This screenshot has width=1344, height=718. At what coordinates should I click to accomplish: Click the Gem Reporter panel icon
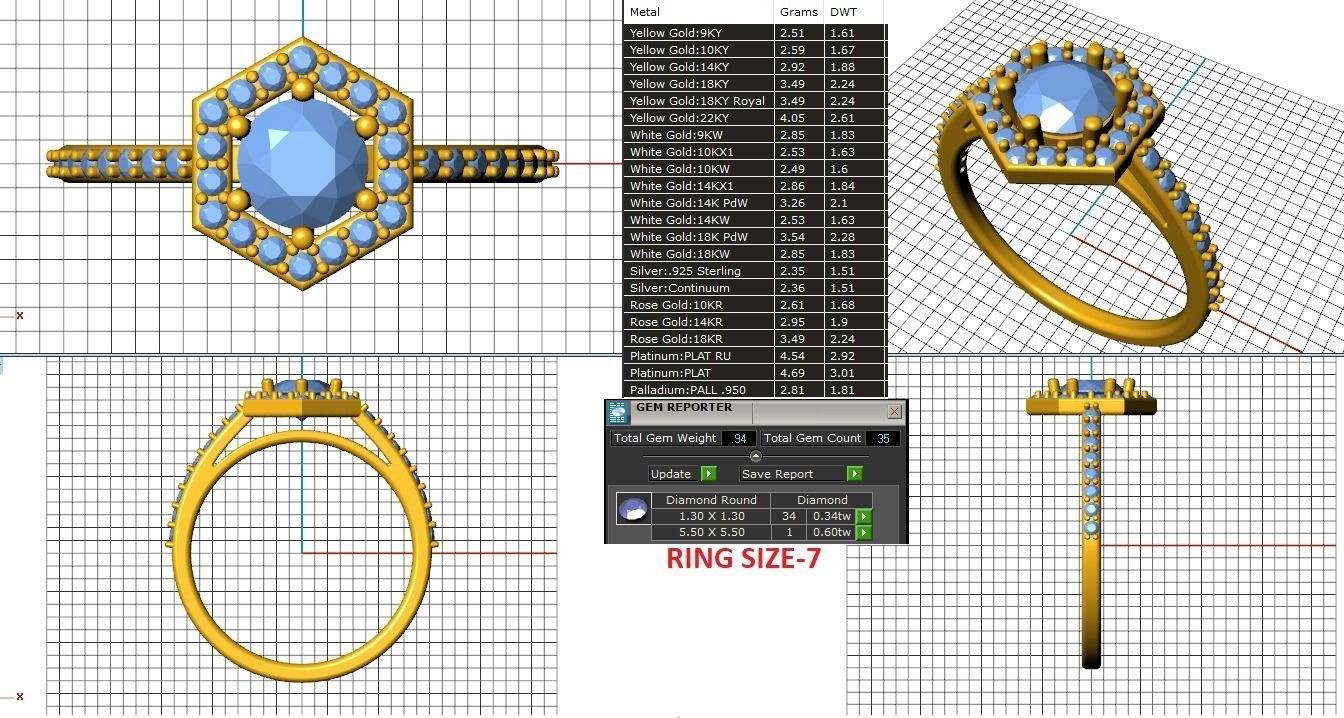pos(619,411)
